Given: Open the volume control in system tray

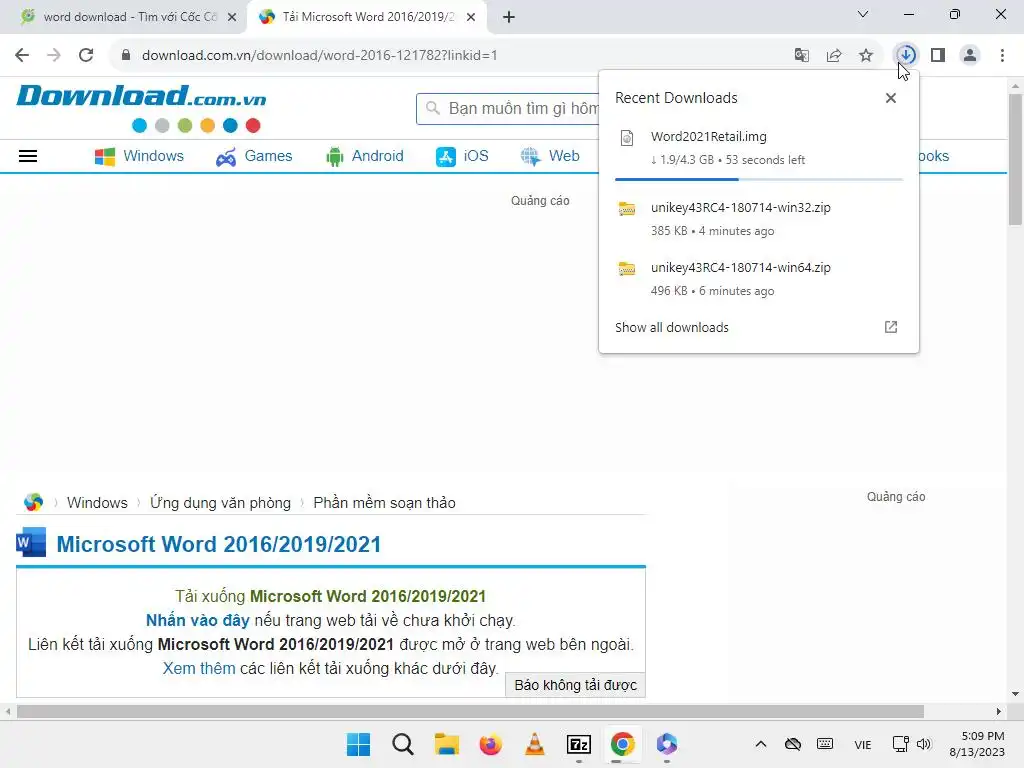Looking at the screenshot, I should coord(923,744).
